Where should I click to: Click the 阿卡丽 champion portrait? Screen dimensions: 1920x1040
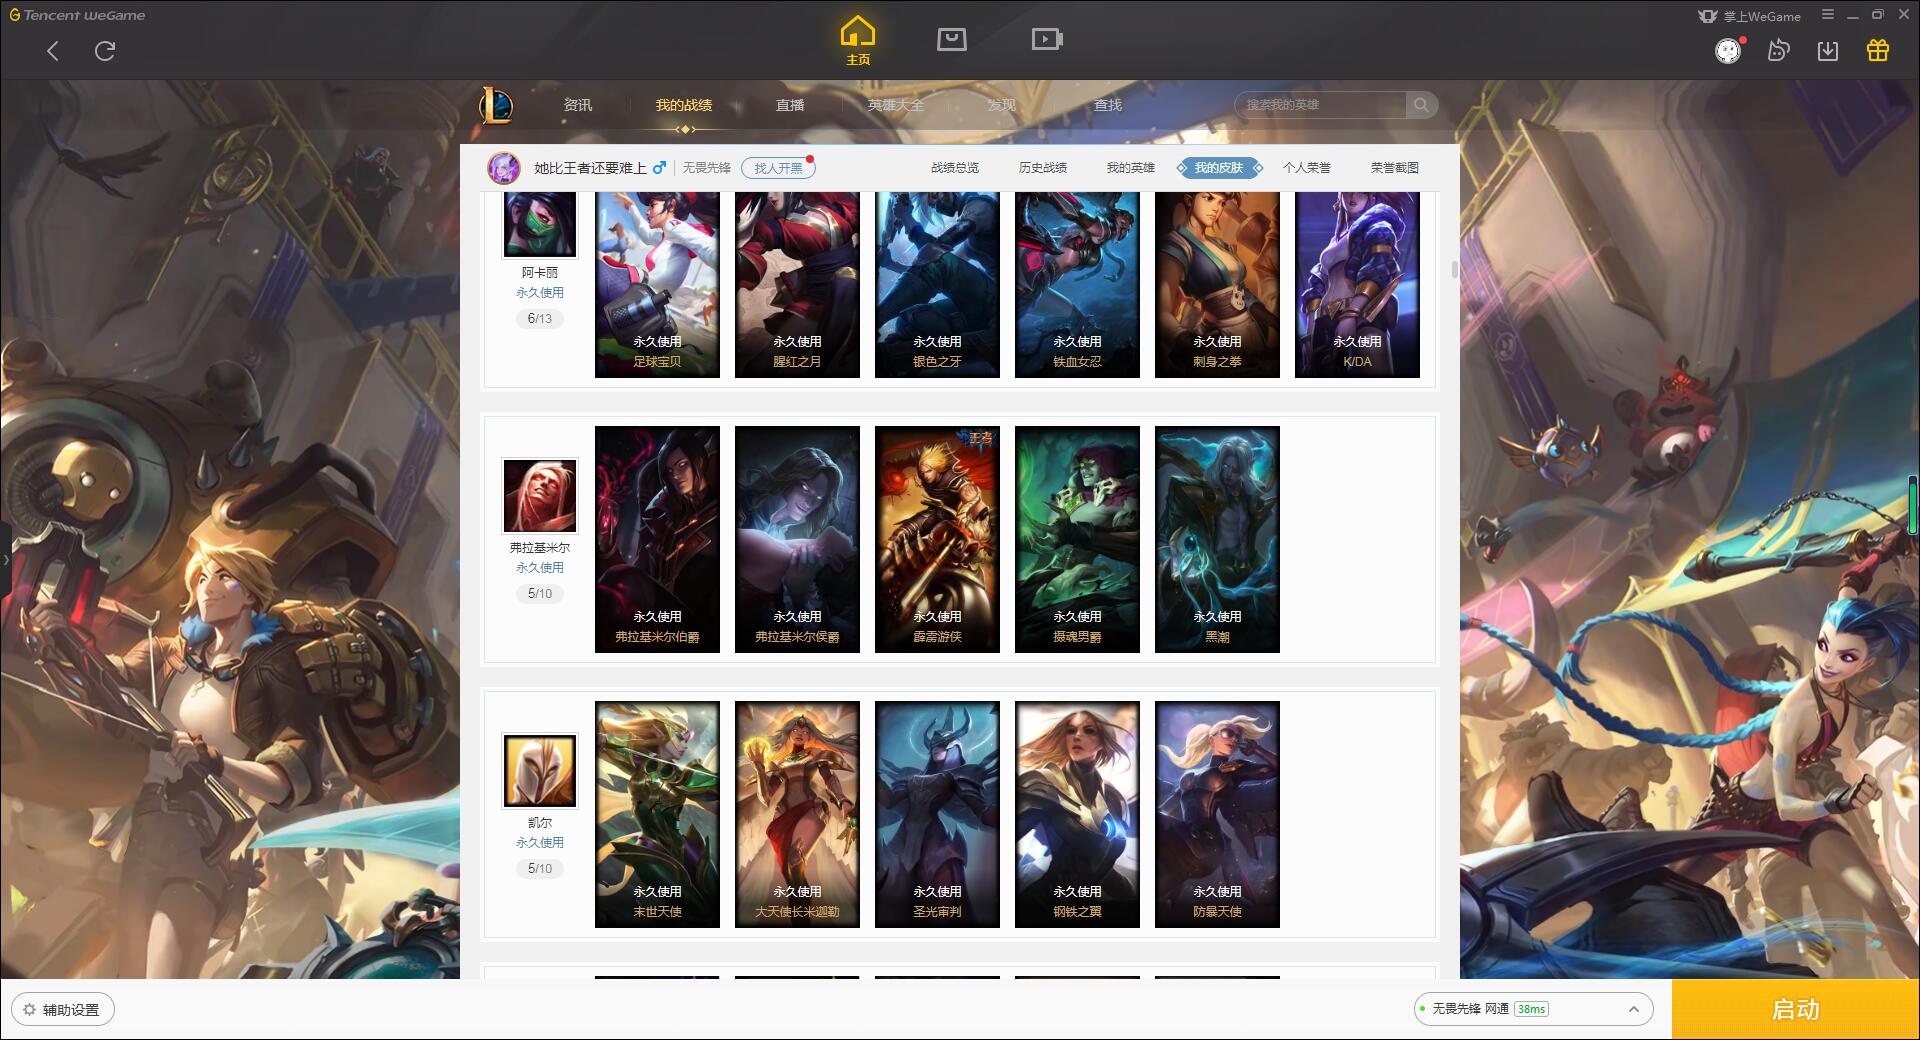539,225
